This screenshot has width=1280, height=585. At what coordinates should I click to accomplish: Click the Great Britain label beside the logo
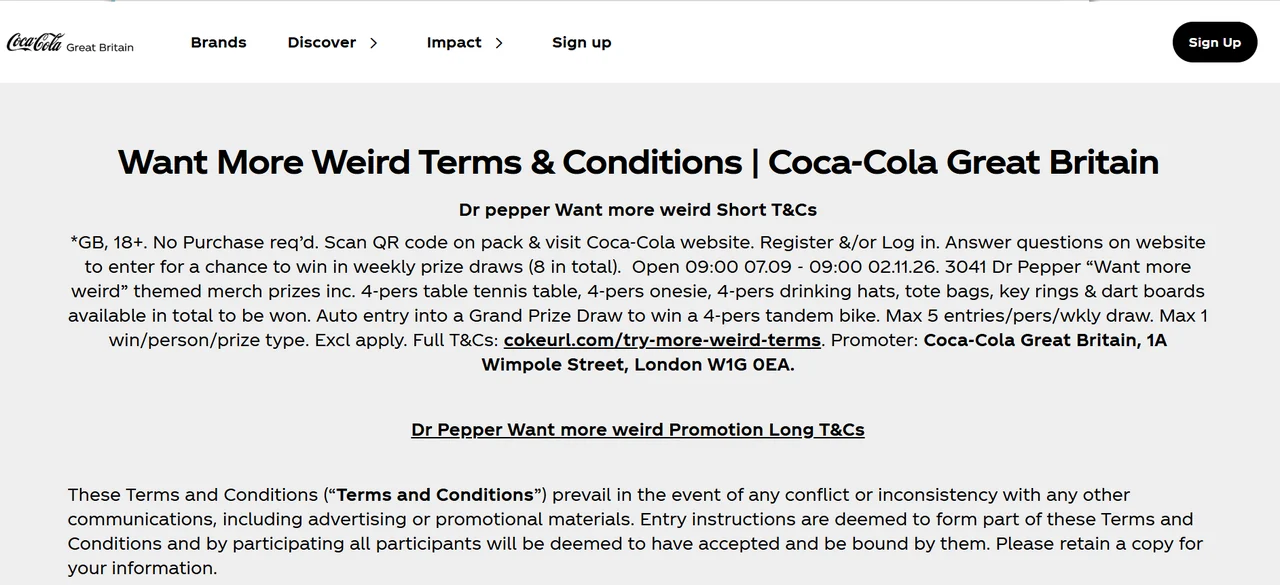(100, 47)
